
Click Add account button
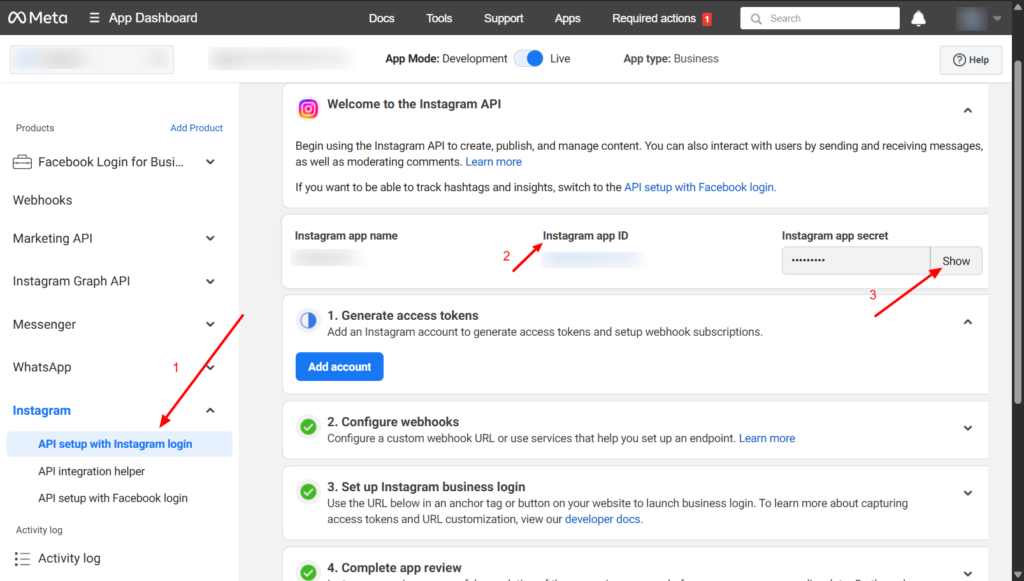point(340,367)
